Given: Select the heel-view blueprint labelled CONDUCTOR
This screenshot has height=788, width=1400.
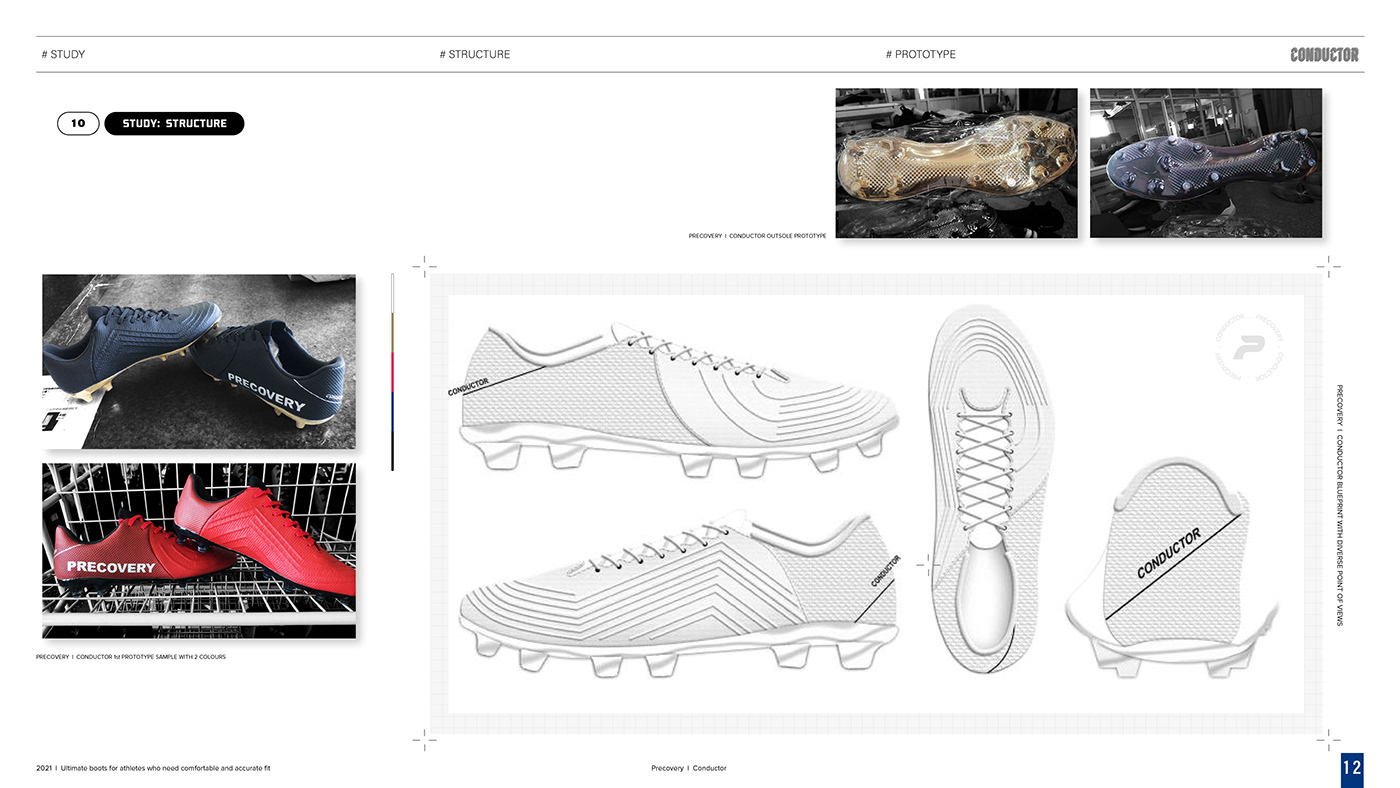Looking at the screenshot, I should click(x=1172, y=569).
